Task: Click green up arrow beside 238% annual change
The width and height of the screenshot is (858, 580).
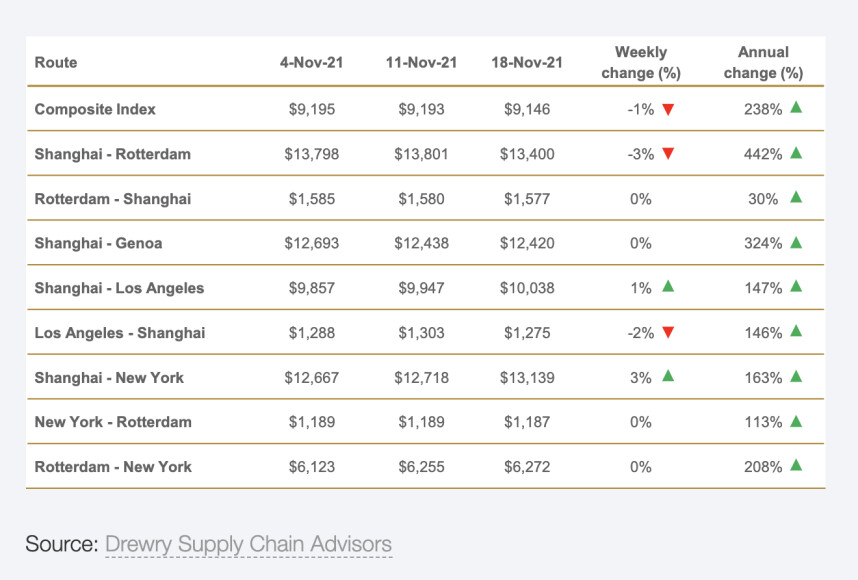Action: coord(796,108)
